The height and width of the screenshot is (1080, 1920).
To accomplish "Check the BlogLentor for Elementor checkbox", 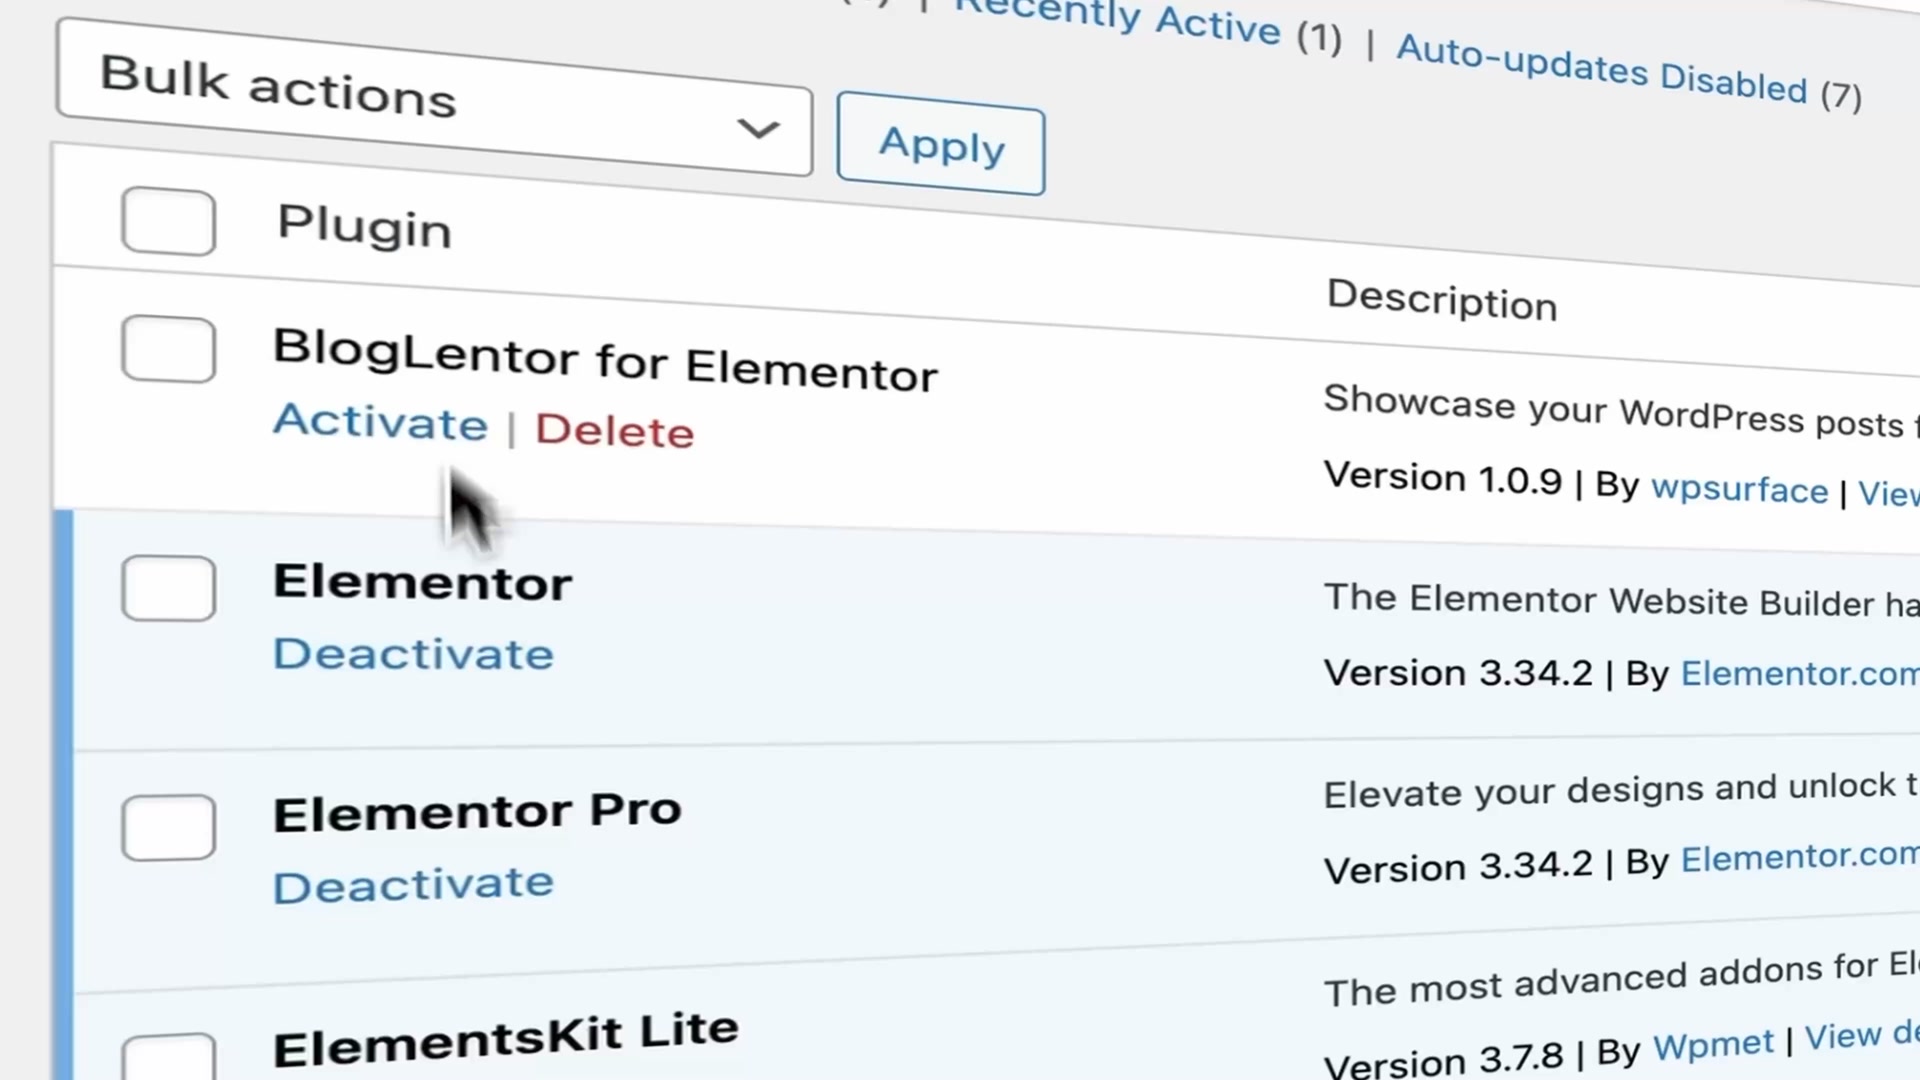I will click(x=168, y=349).
